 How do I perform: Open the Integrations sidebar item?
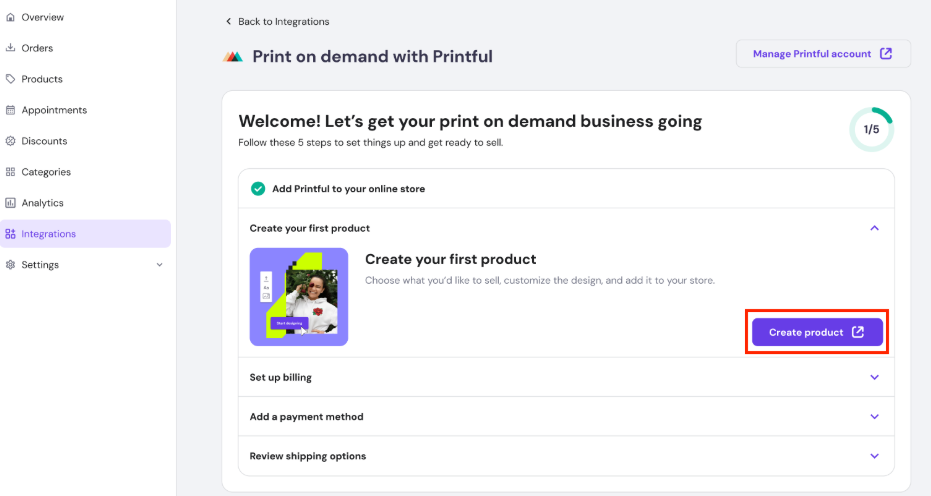click(48, 234)
